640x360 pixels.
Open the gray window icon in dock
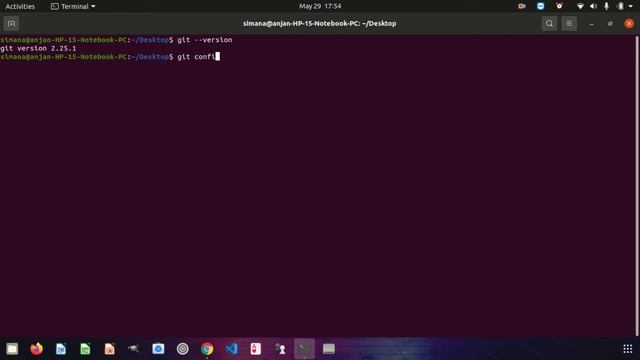coord(329,349)
